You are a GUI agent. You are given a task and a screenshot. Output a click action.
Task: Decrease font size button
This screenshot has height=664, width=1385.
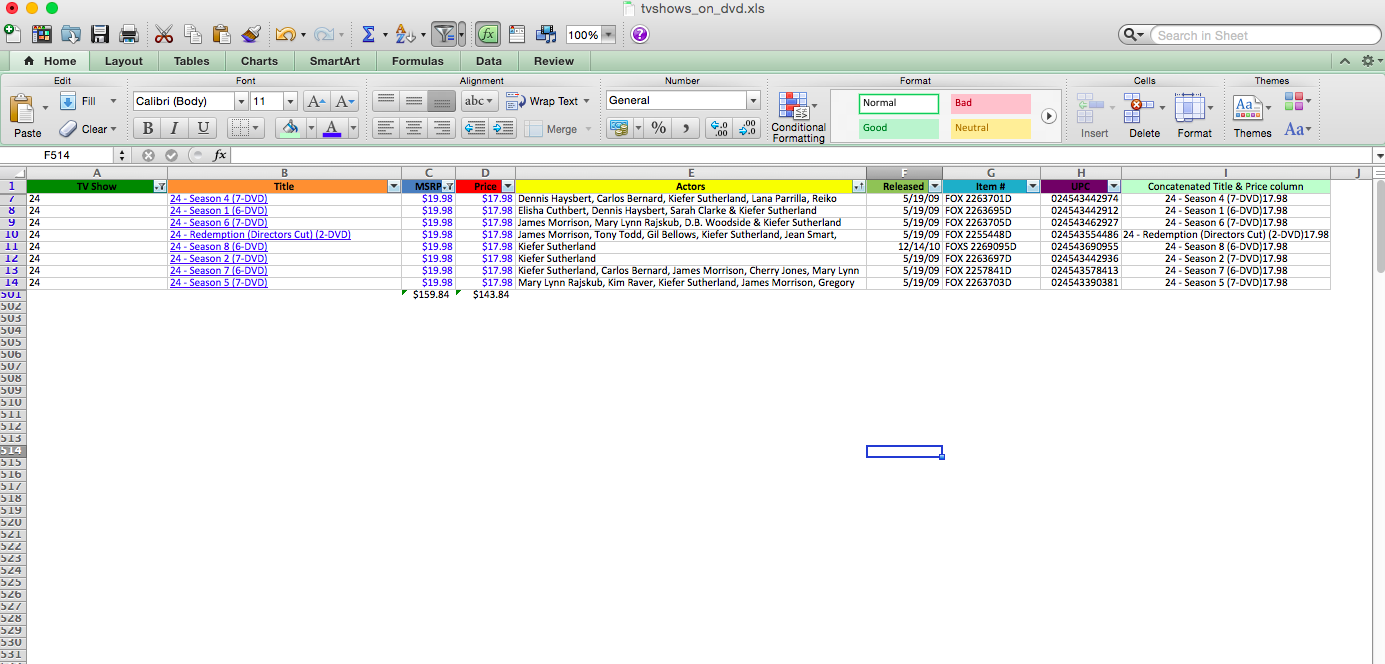click(345, 101)
